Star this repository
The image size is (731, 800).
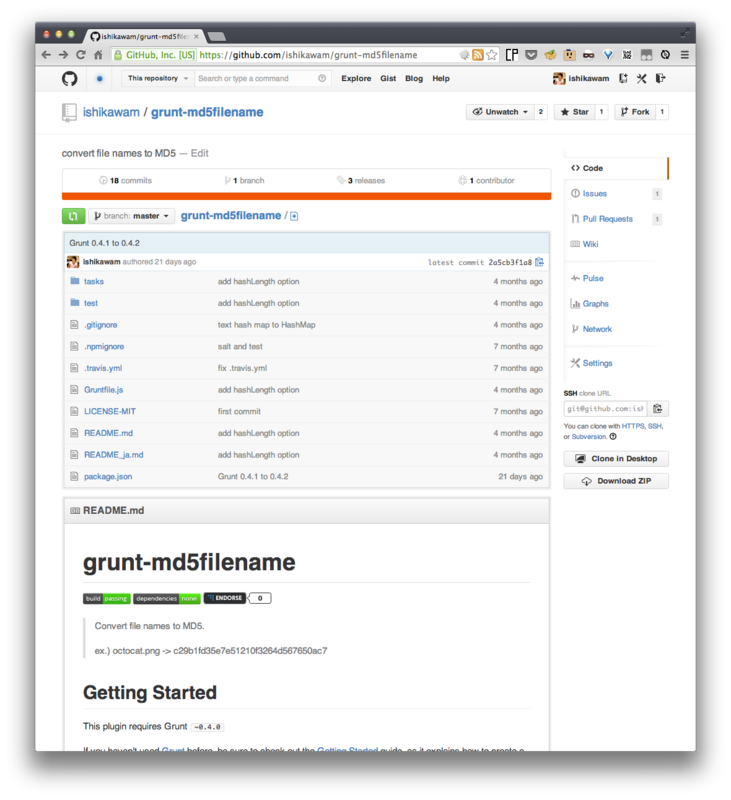pyautogui.click(x=574, y=112)
